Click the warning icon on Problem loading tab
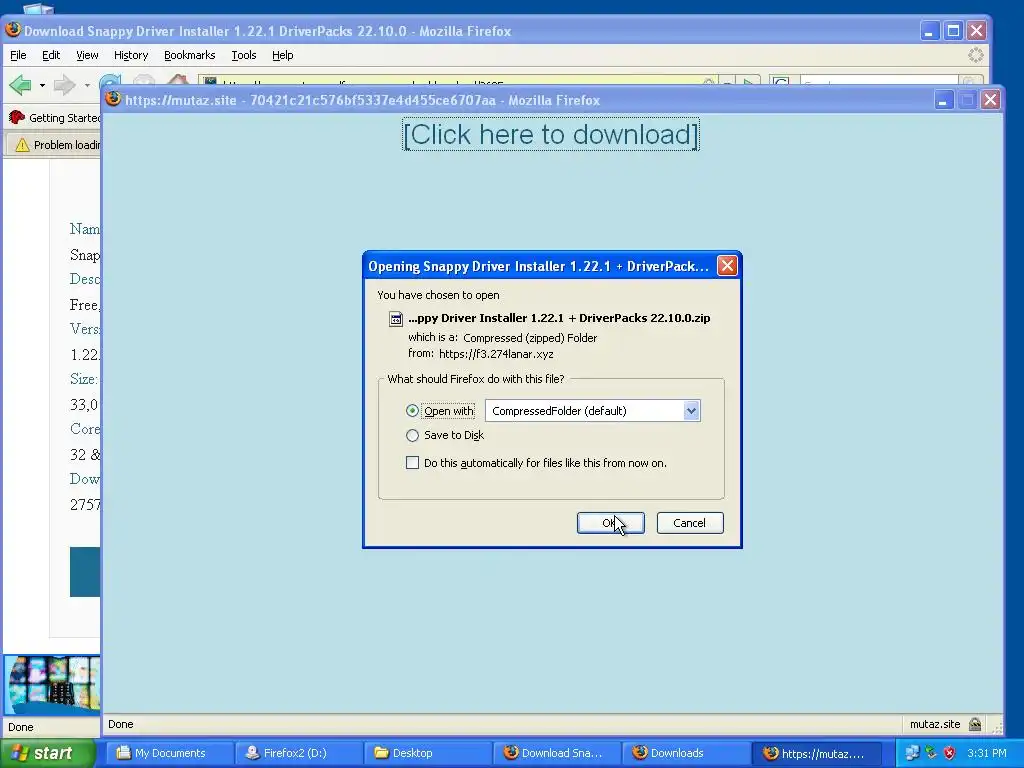1024x768 pixels. coord(22,145)
